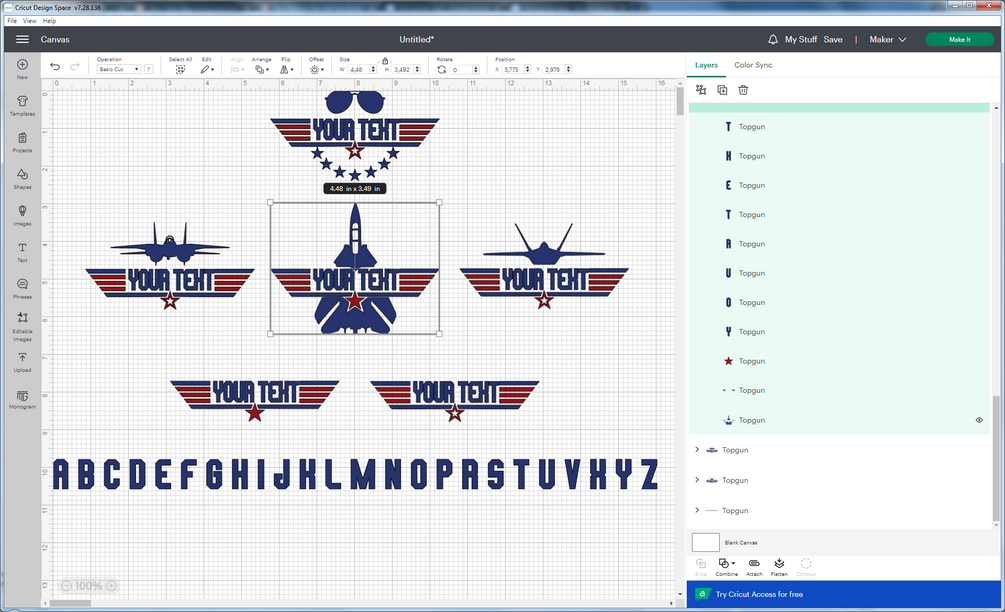Image resolution: width=1005 pixels, height=612 pixels.
Task: Select the aviator sunglasses design on canvas
Action: click(355, 101)
